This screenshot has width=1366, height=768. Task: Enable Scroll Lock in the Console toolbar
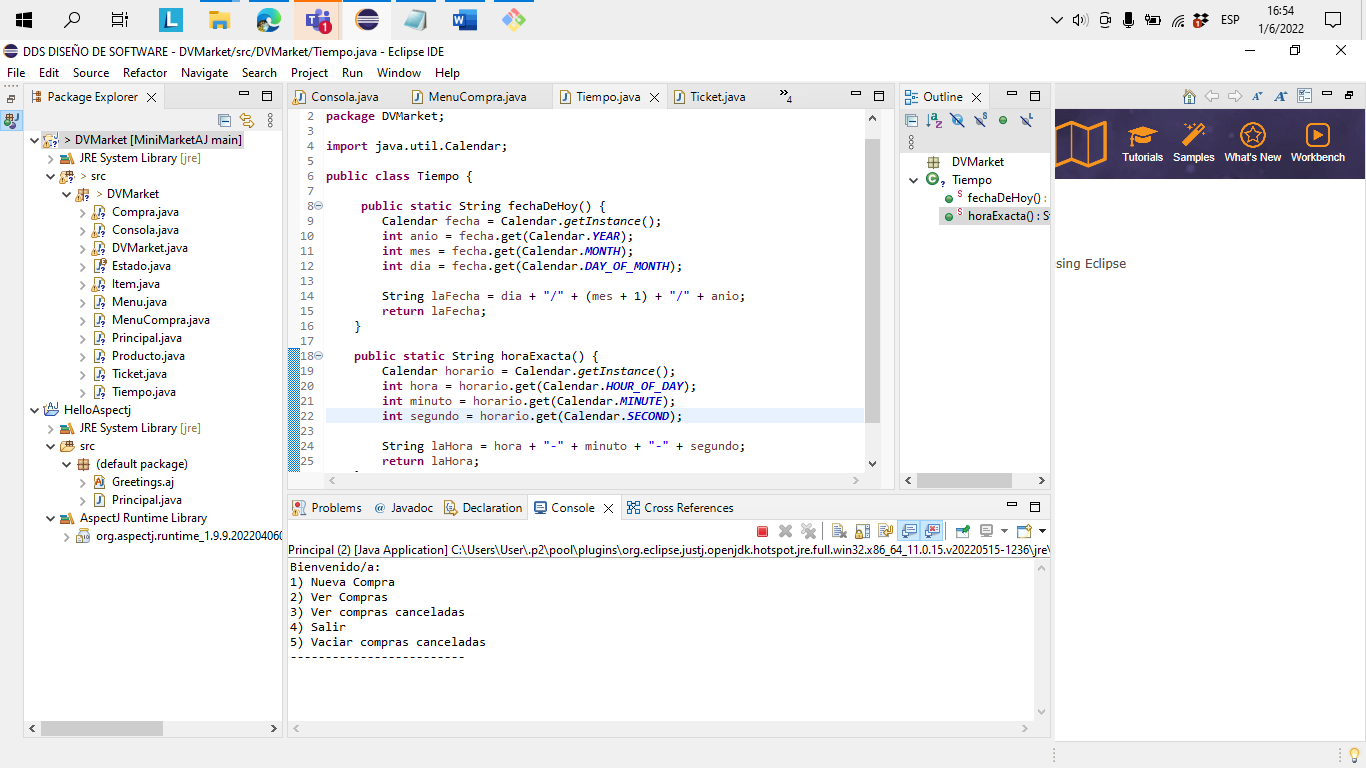coord(861,531)
